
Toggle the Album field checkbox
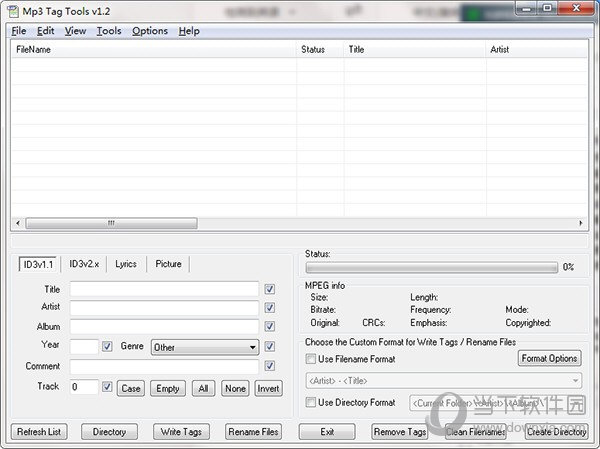(x=270, y=326)
